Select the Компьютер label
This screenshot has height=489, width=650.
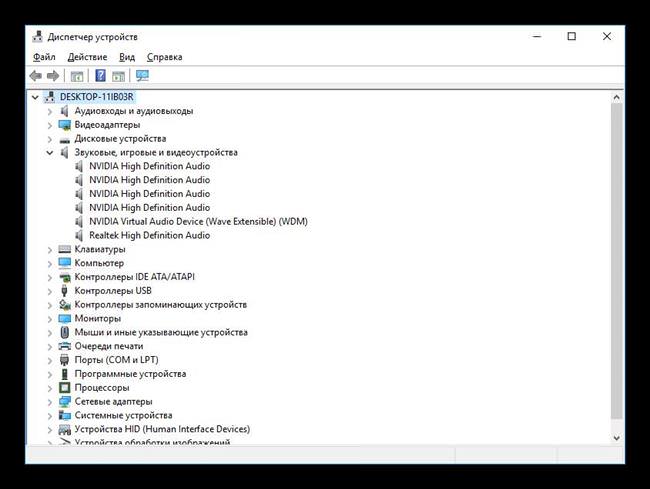pos(99,263)
